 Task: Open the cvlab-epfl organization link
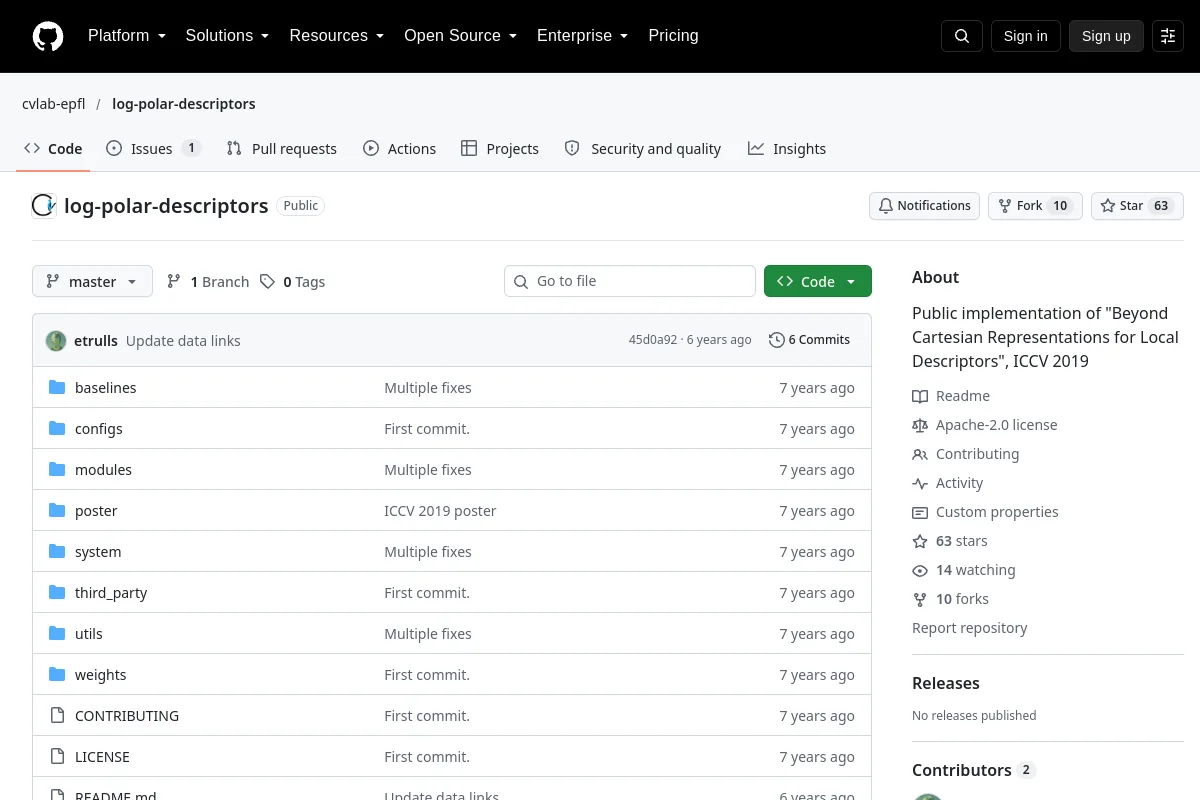coord(54,104)
